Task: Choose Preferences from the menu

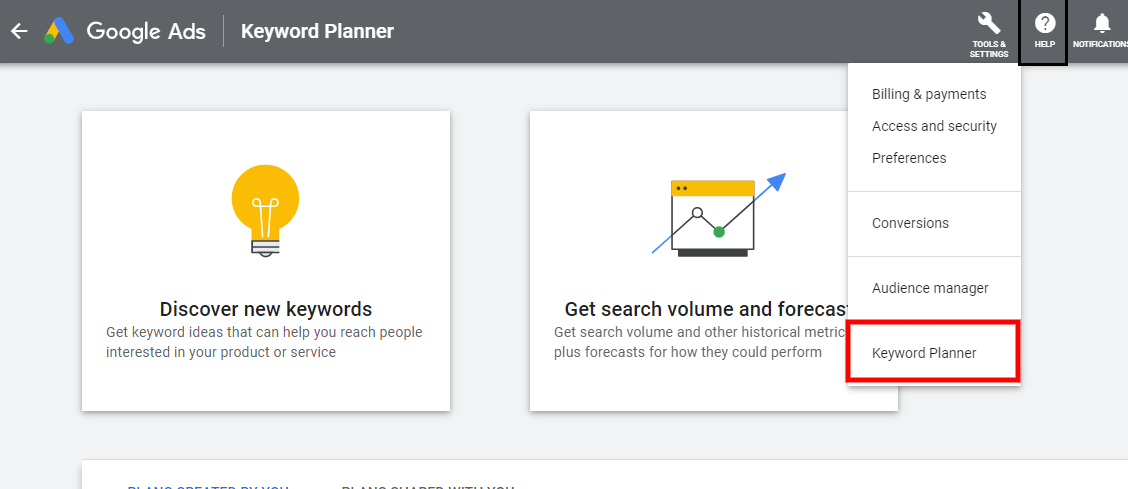Action: point(909,157)
